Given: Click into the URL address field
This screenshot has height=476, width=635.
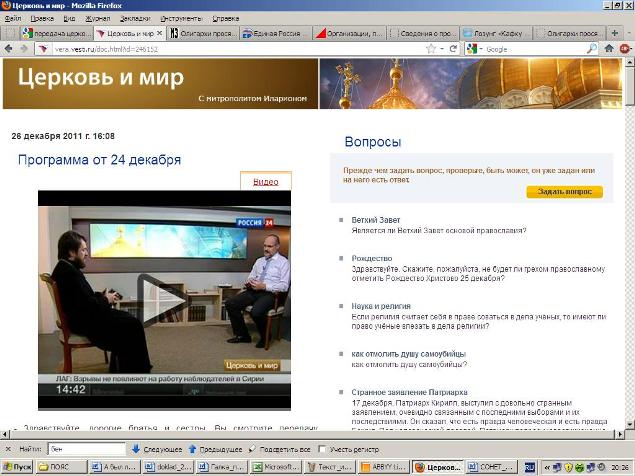Looking at the screenshot, I should pyautogui.click(x=239, y=49).
